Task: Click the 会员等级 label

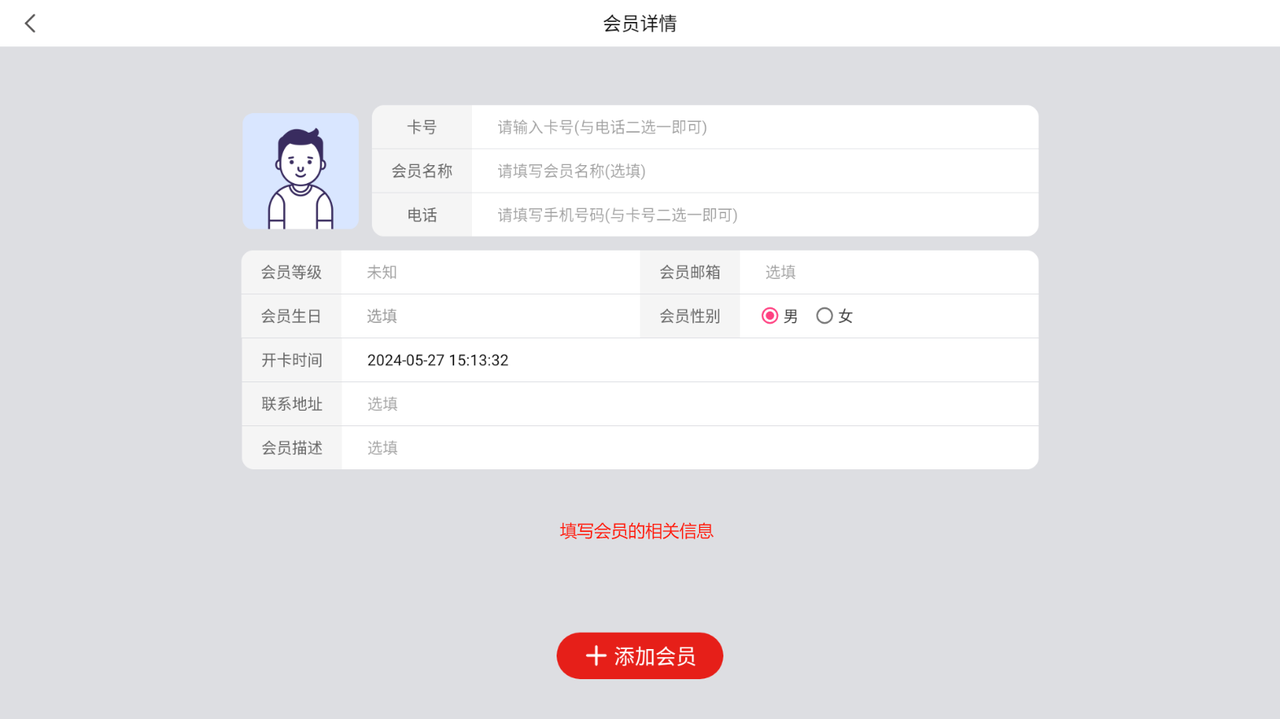Action: tap(292, 272)
